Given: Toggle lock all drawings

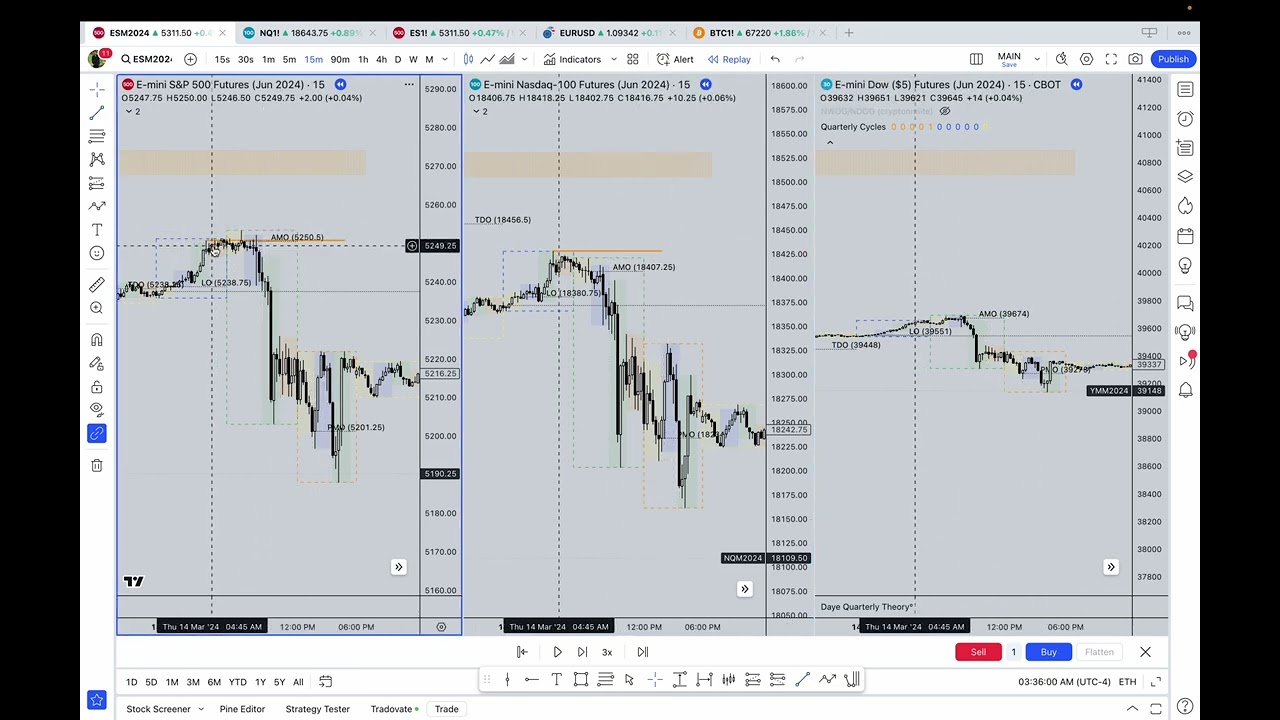Looking at the screenshot, I should coord(97,387).
